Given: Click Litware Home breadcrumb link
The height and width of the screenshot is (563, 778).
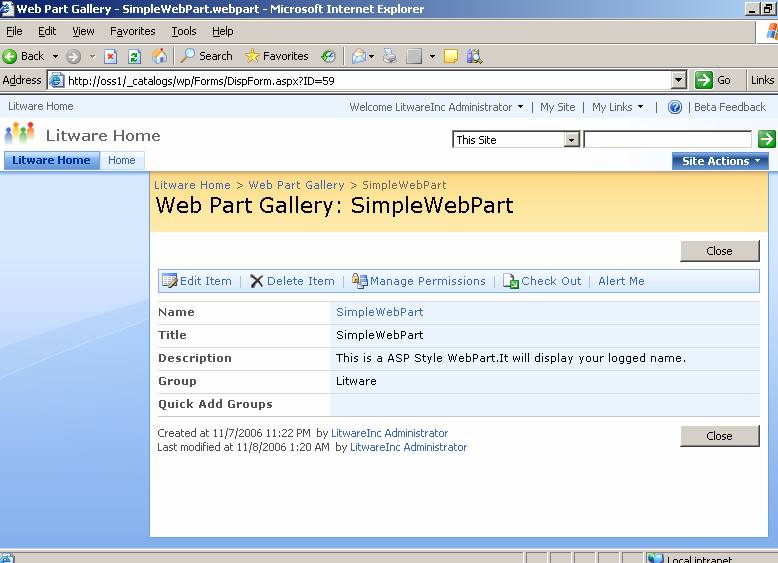Looking at the screenshot, I should [x=192, y=185].
